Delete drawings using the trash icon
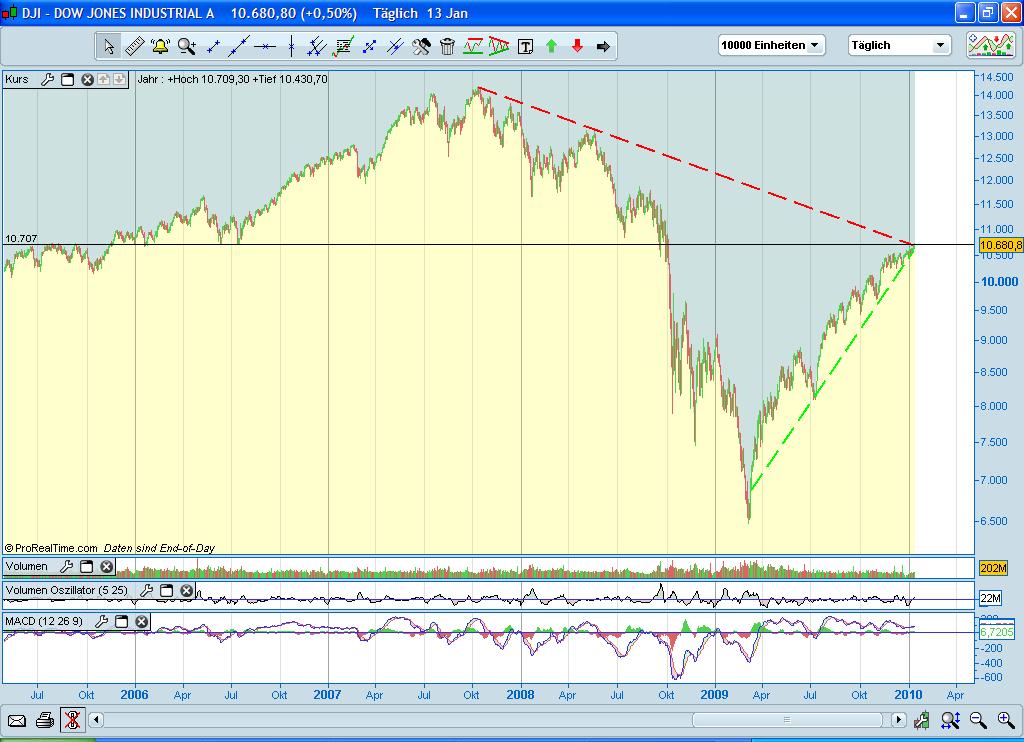1024x742 pixels. [447, 46]
